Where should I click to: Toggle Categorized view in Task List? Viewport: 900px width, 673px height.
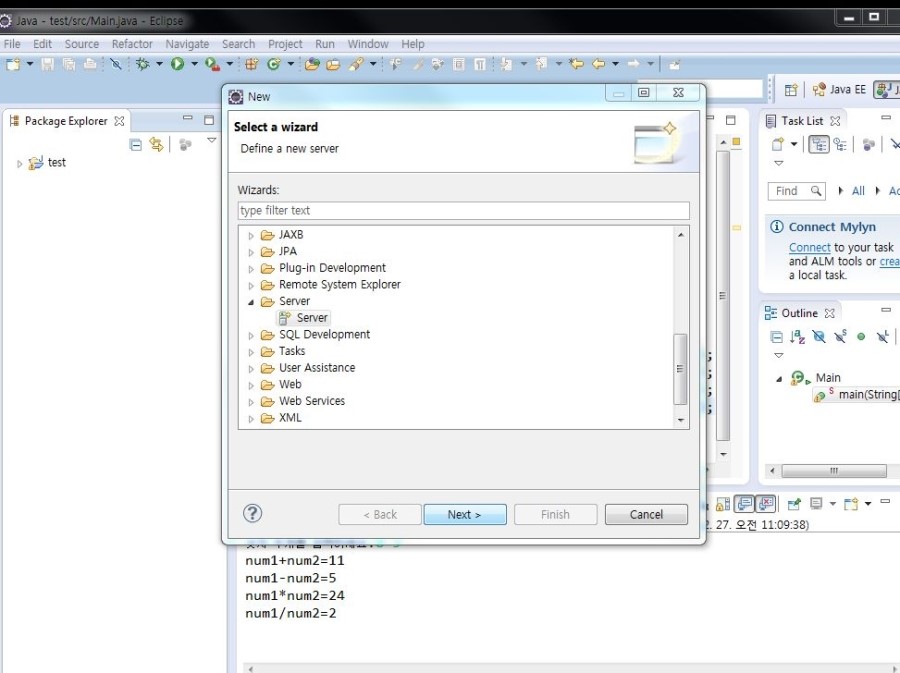(x=818, y=144)
